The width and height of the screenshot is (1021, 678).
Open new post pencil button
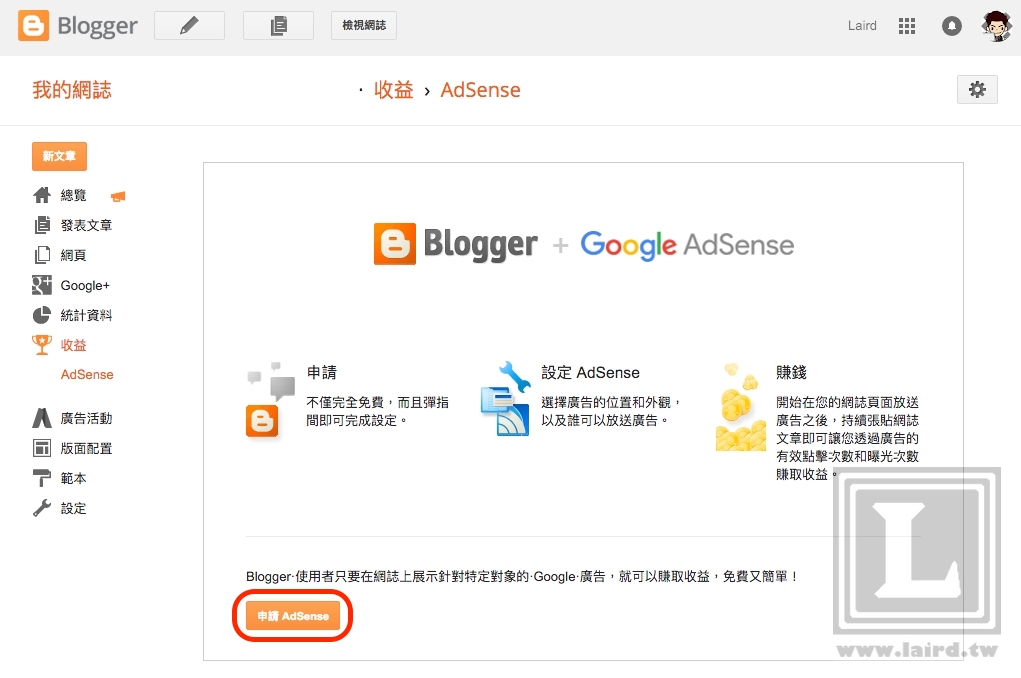click(x=189, y=25)
